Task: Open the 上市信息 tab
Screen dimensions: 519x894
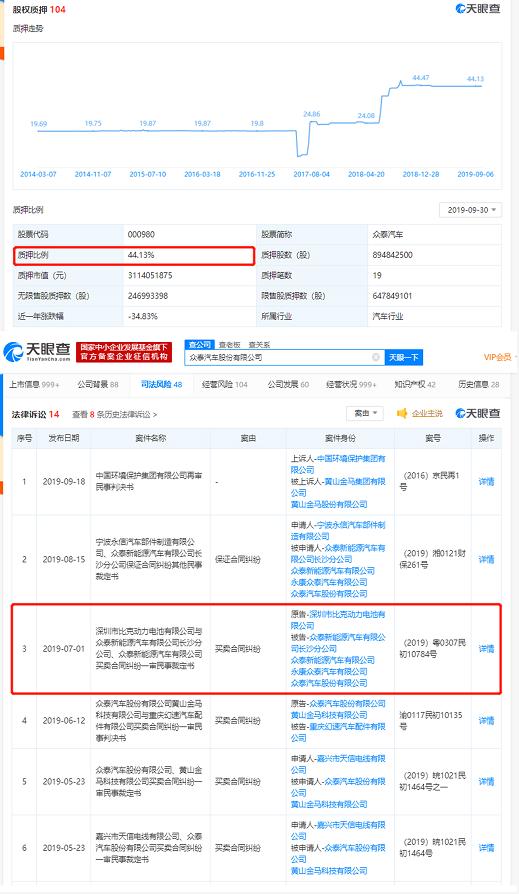Action: [x=34, y=384]
